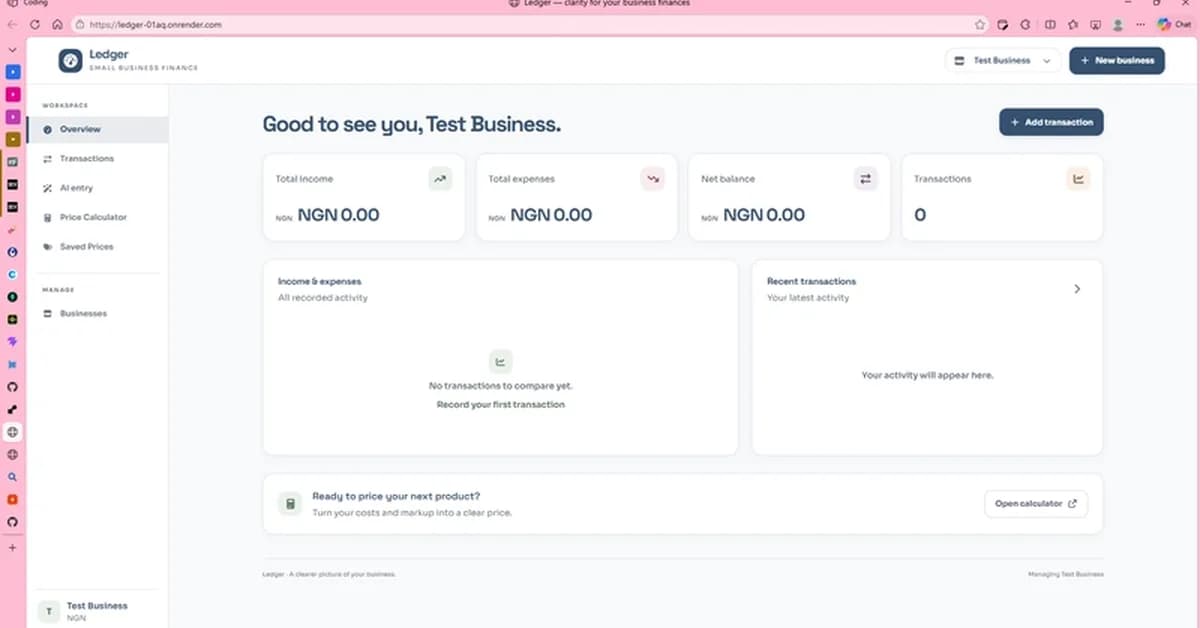Collapse vertical tabs with the top chevron
The width and height of the screenshot is (1200, 628).
pos(12,49)
